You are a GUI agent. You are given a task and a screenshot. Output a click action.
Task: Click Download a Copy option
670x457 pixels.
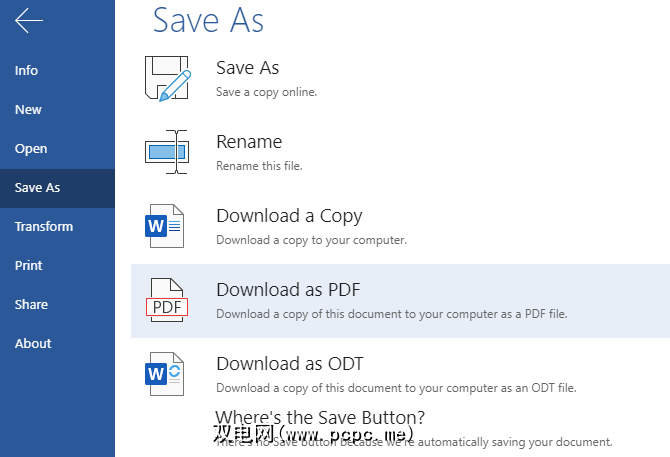(289, 216)
